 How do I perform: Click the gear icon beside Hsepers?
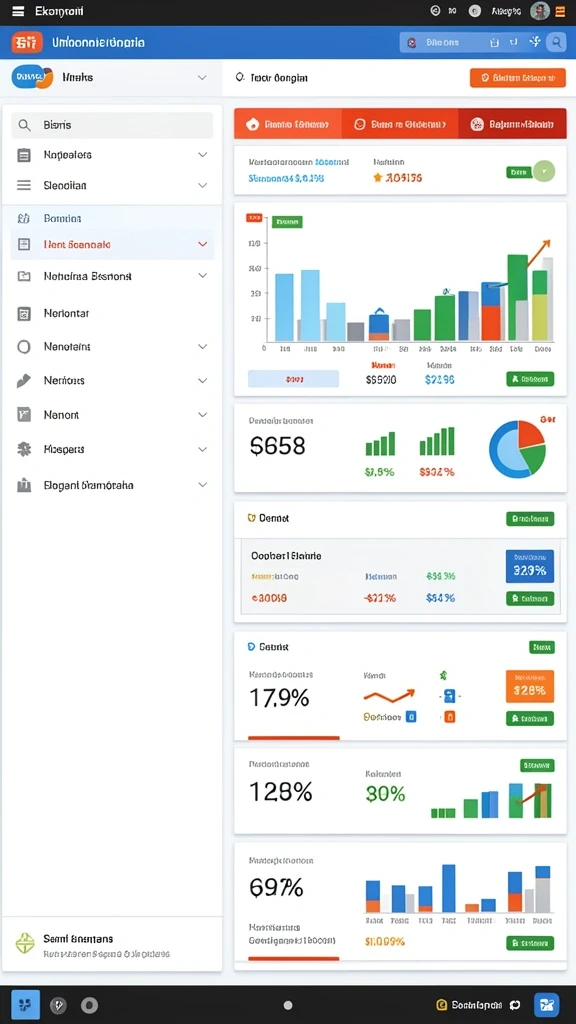coord(24,449)
